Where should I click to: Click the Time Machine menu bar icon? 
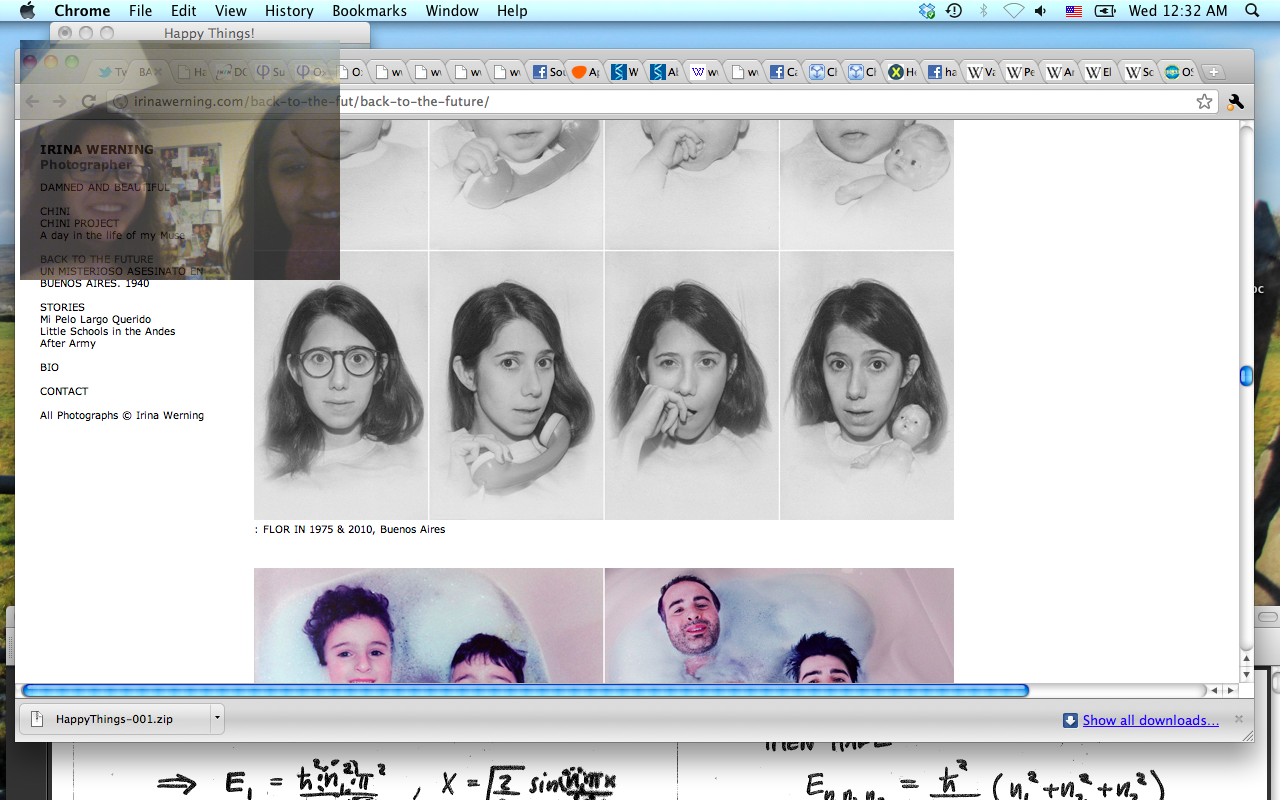coord(954,11)
